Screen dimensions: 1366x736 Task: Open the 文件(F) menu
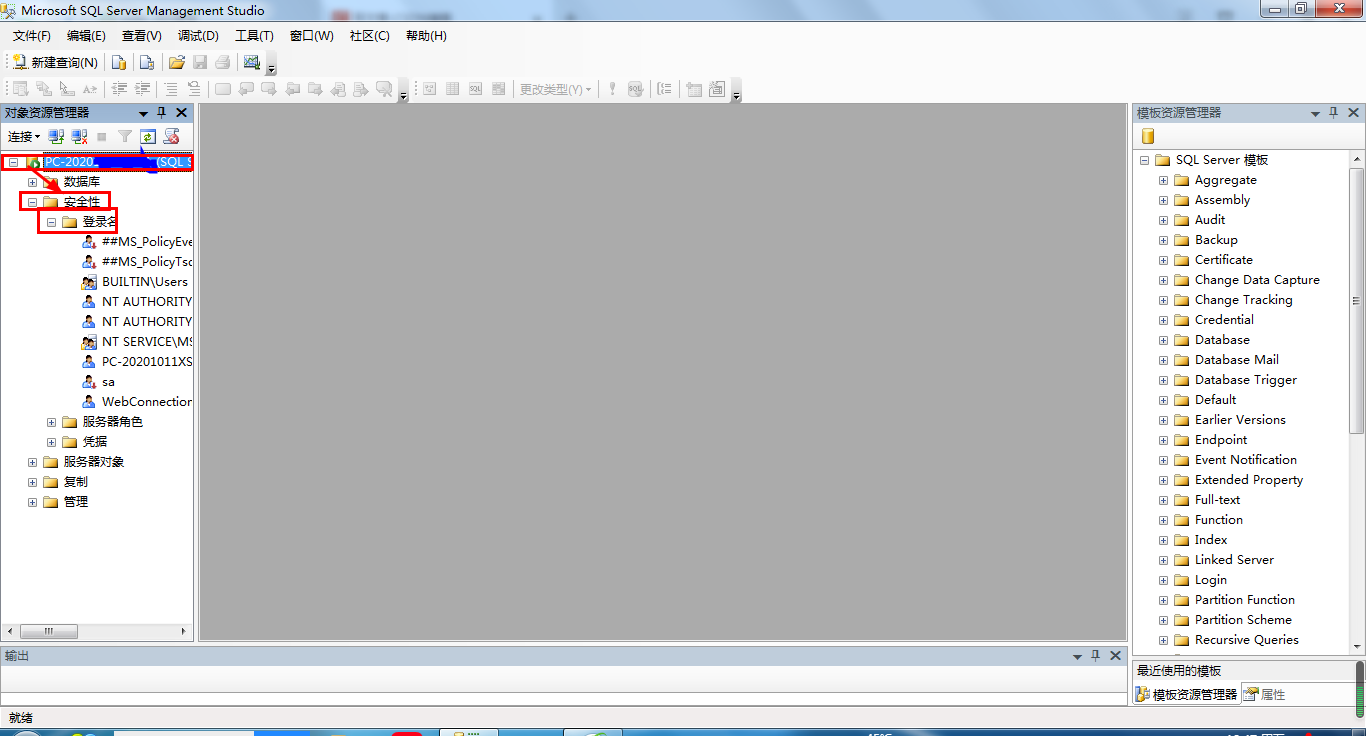(31, 36)
